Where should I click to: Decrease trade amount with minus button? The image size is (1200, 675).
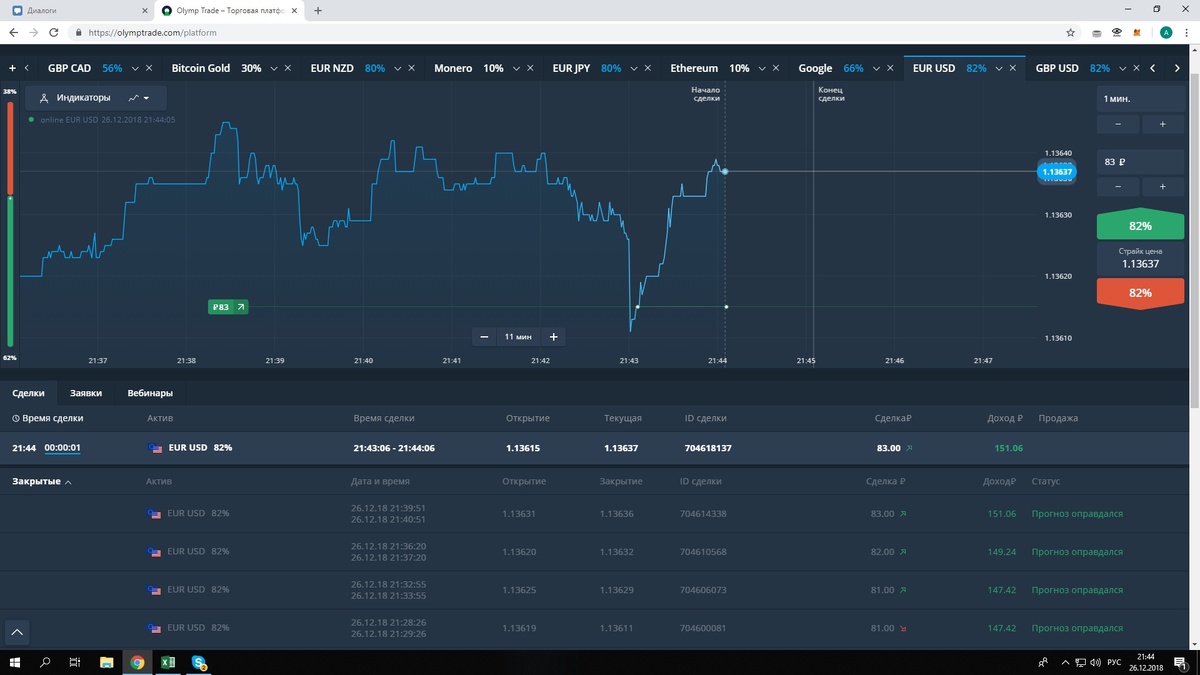pyautogui.click(x=1118, y=187)
